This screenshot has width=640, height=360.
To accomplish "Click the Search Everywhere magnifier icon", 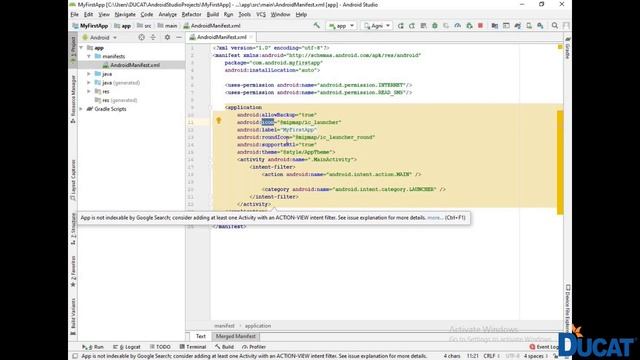I will (x=555, y=26).
